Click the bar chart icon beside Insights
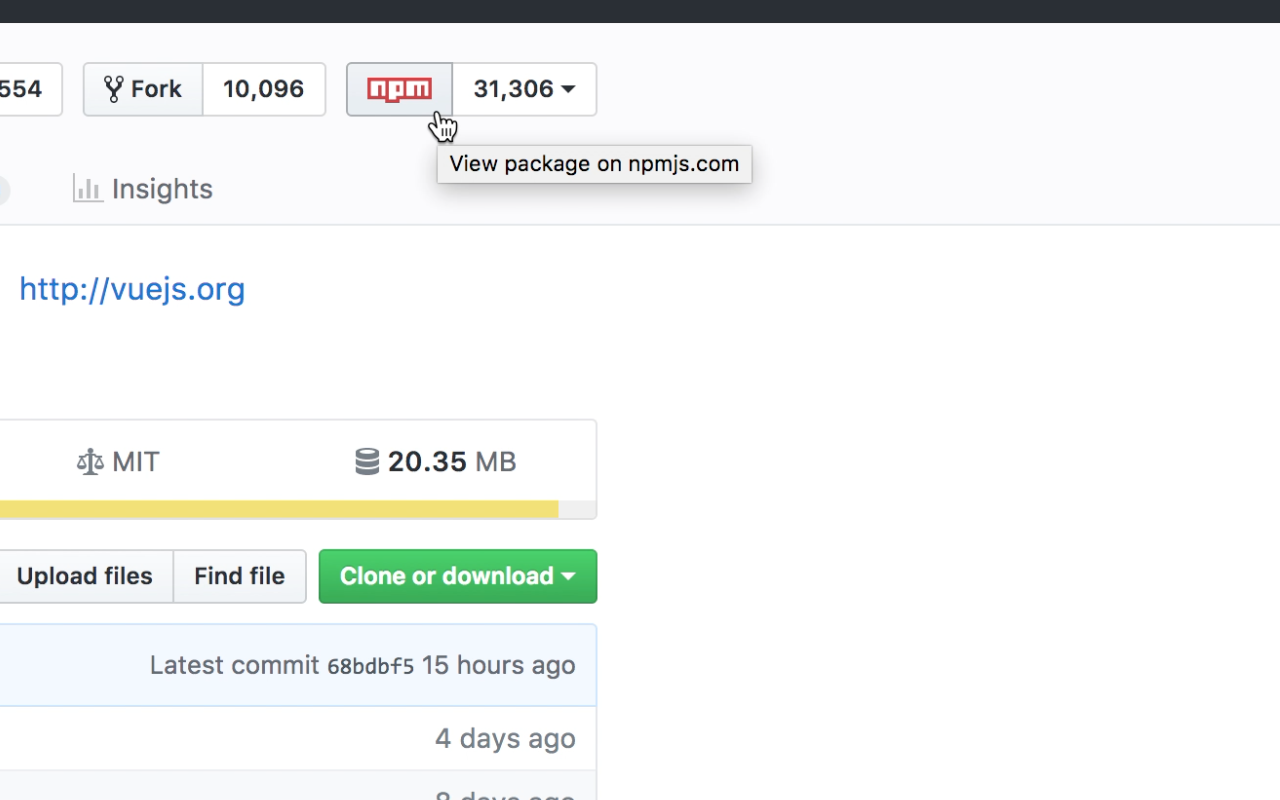This screenshot has height=800, width=1280. coord(88,188)
